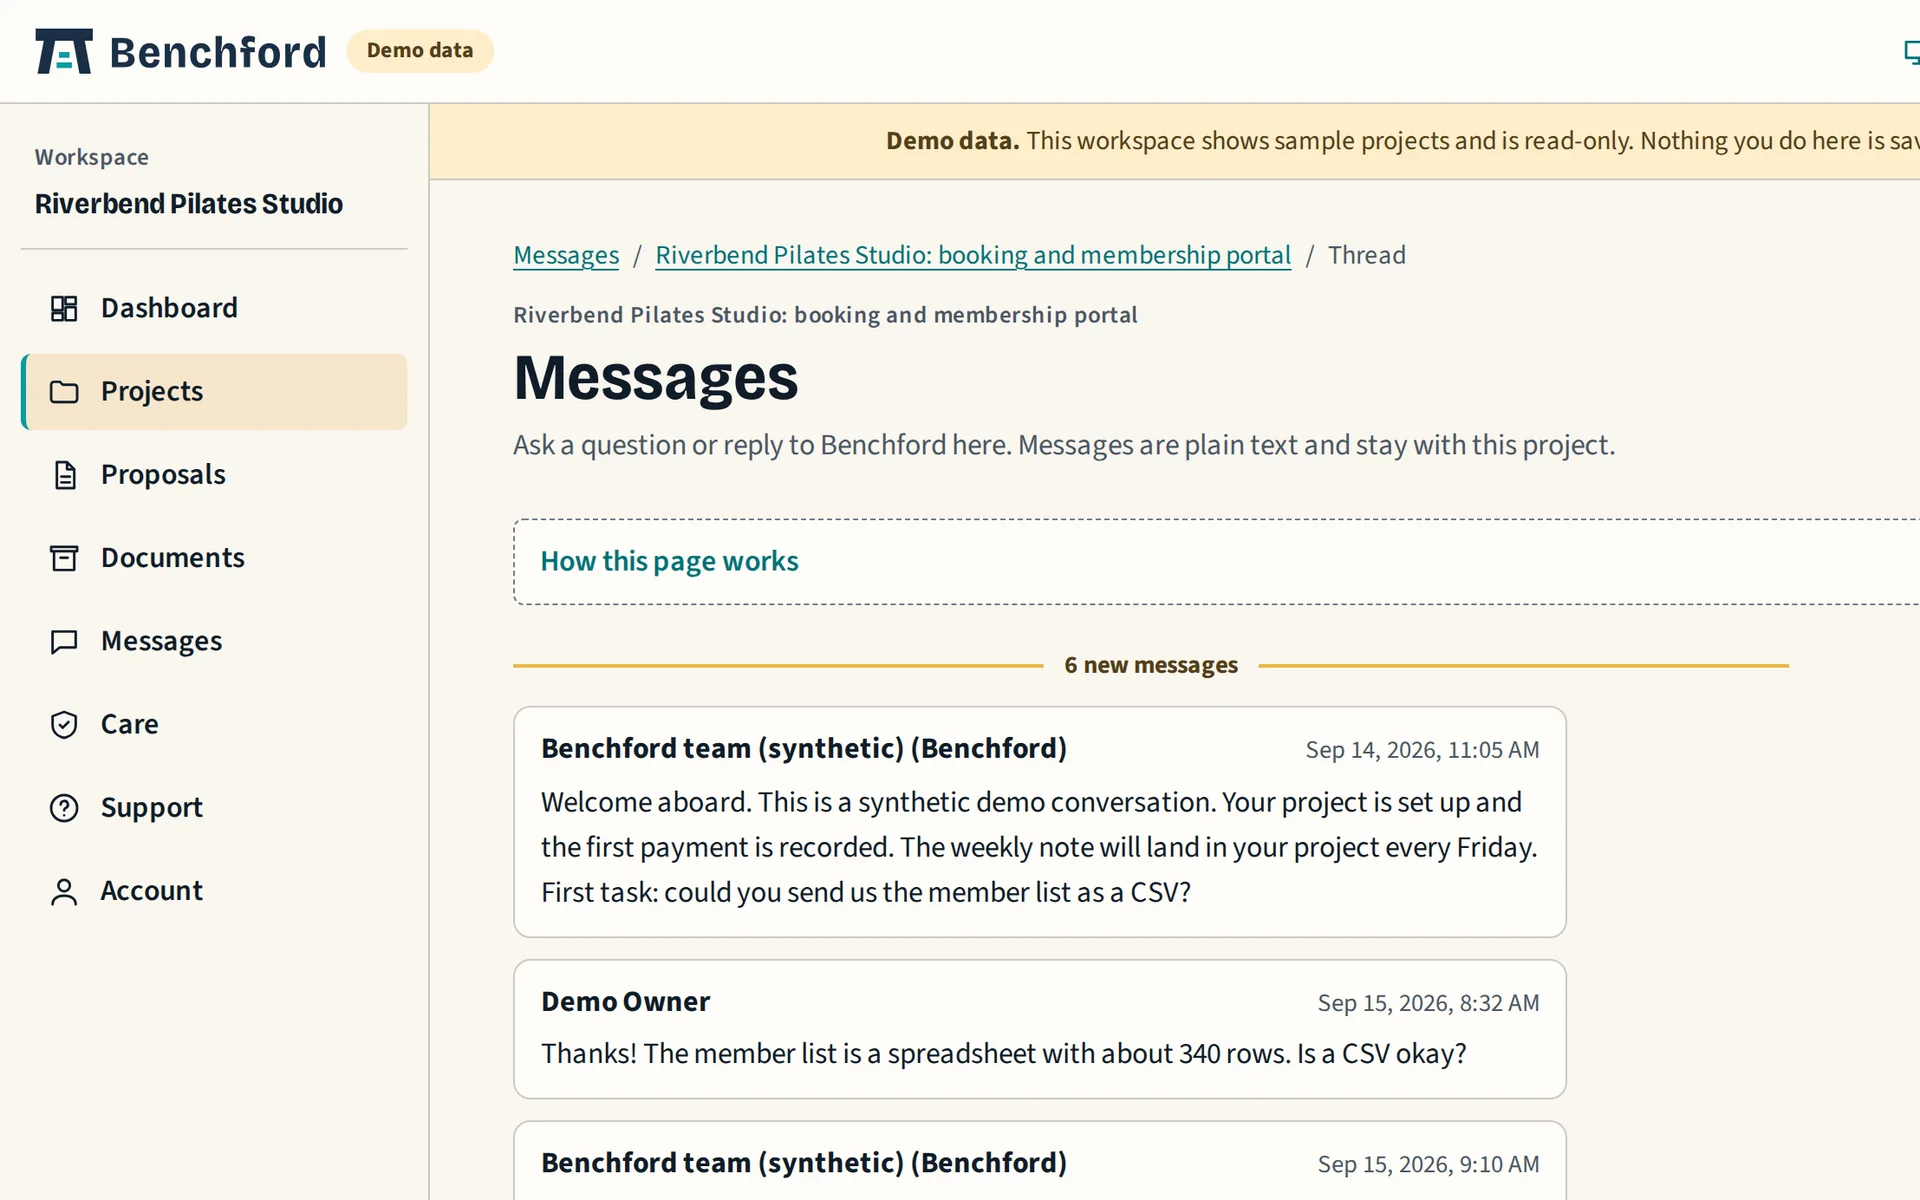
Task: Click the demo data read-only banner
Action: coord(1175,141)
